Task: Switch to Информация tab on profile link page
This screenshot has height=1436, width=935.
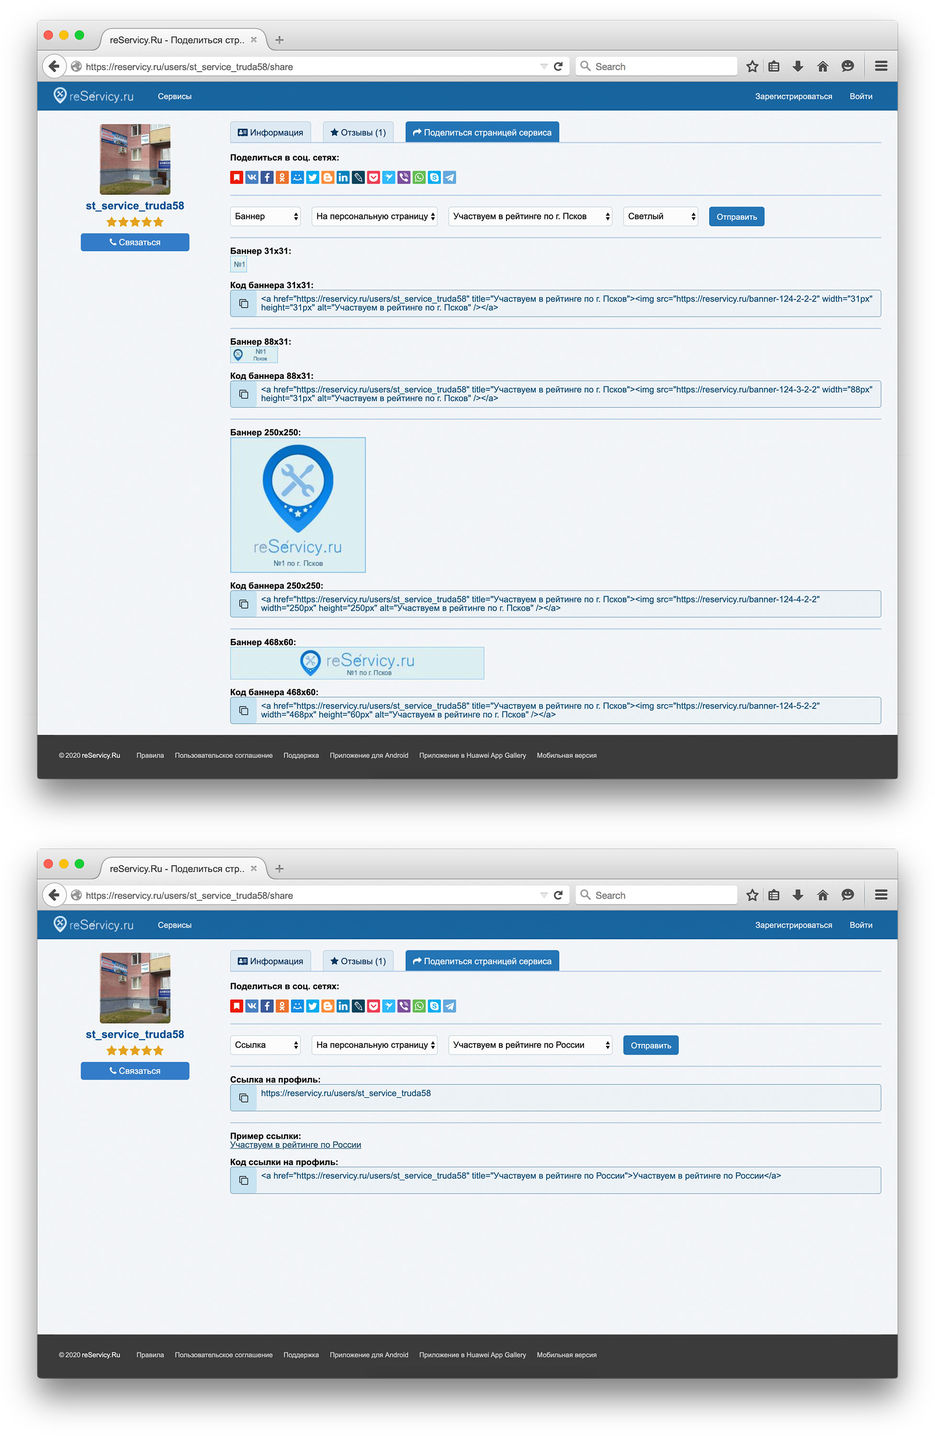Action: 270,961
